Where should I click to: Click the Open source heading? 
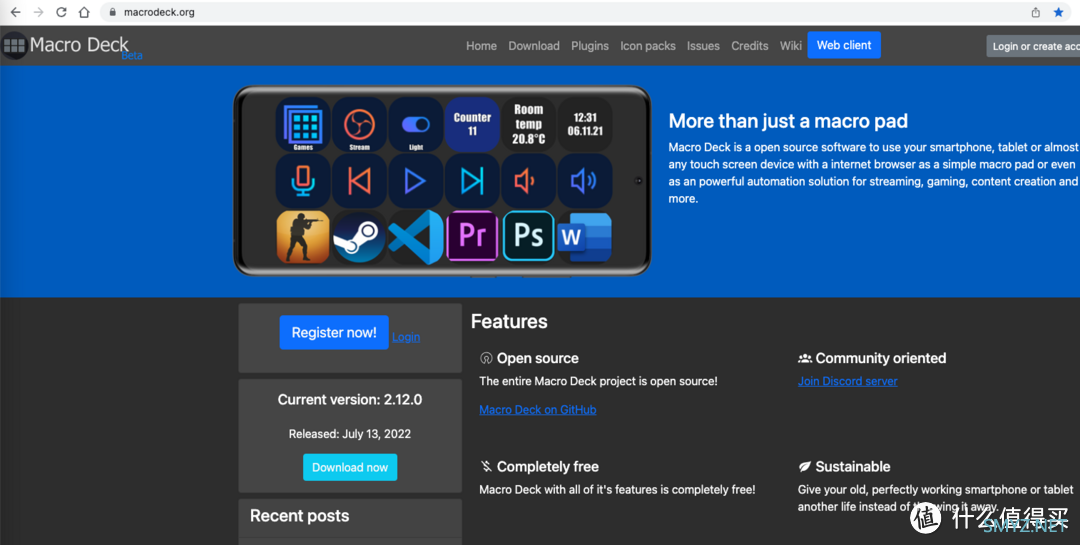(x=537, y=358)
